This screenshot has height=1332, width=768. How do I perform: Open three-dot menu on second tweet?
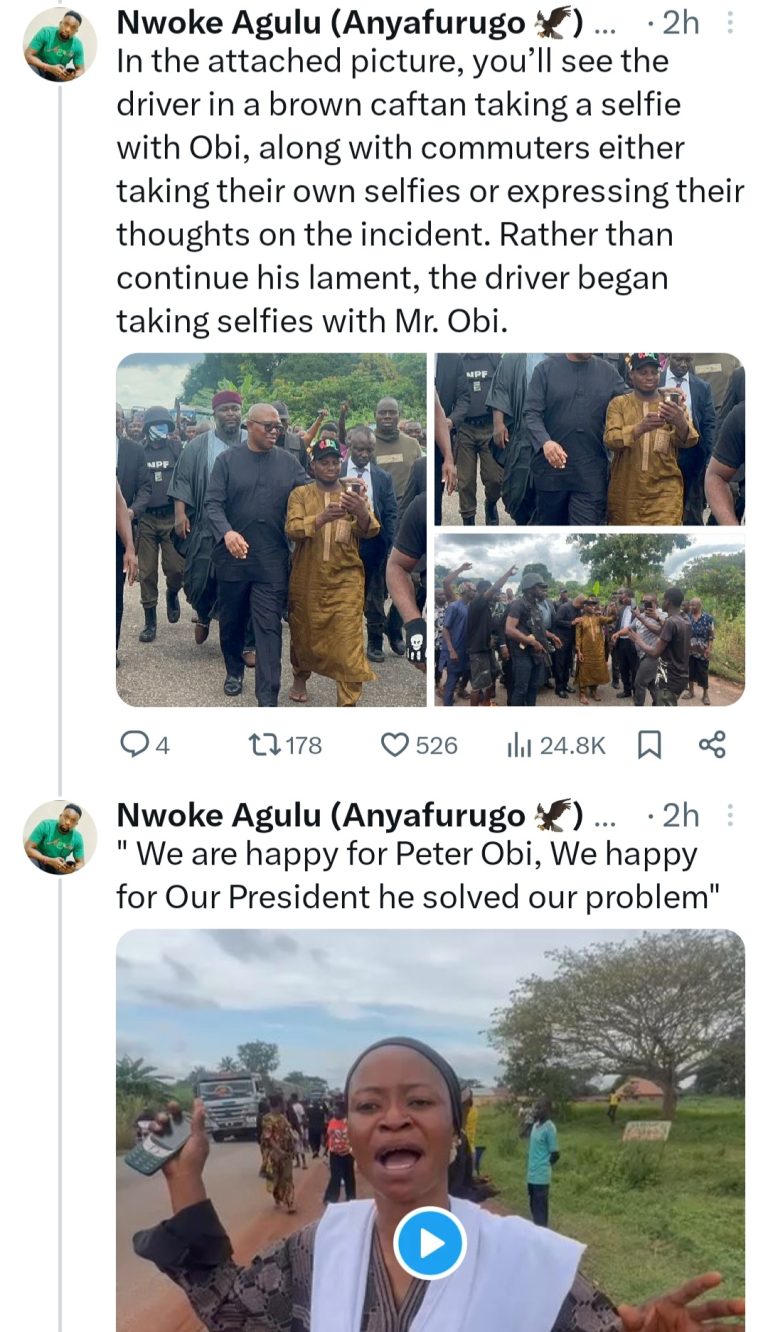[729, 816]
